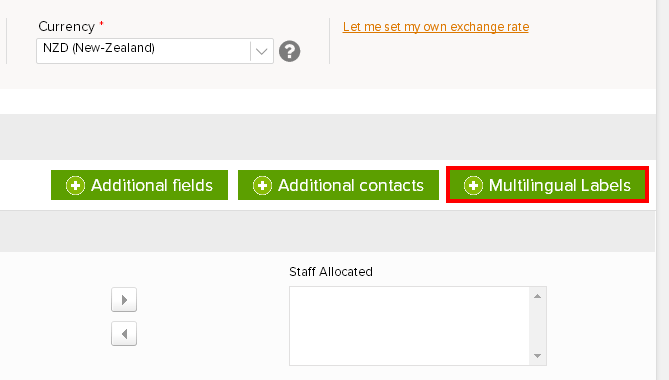Click the Additional fields button label
Screen dimensions: 669x380
coord(152,186)
